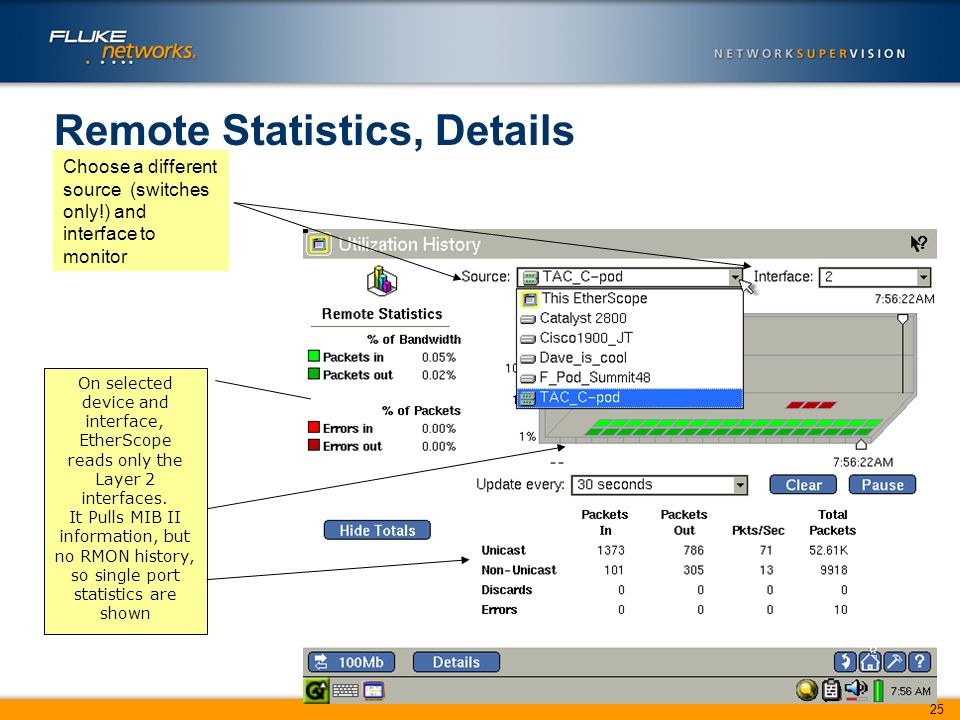Click the Remote Statistics bar chart icon
The image size is (960, 720).
pyautogui.click(x=382, y=282)
